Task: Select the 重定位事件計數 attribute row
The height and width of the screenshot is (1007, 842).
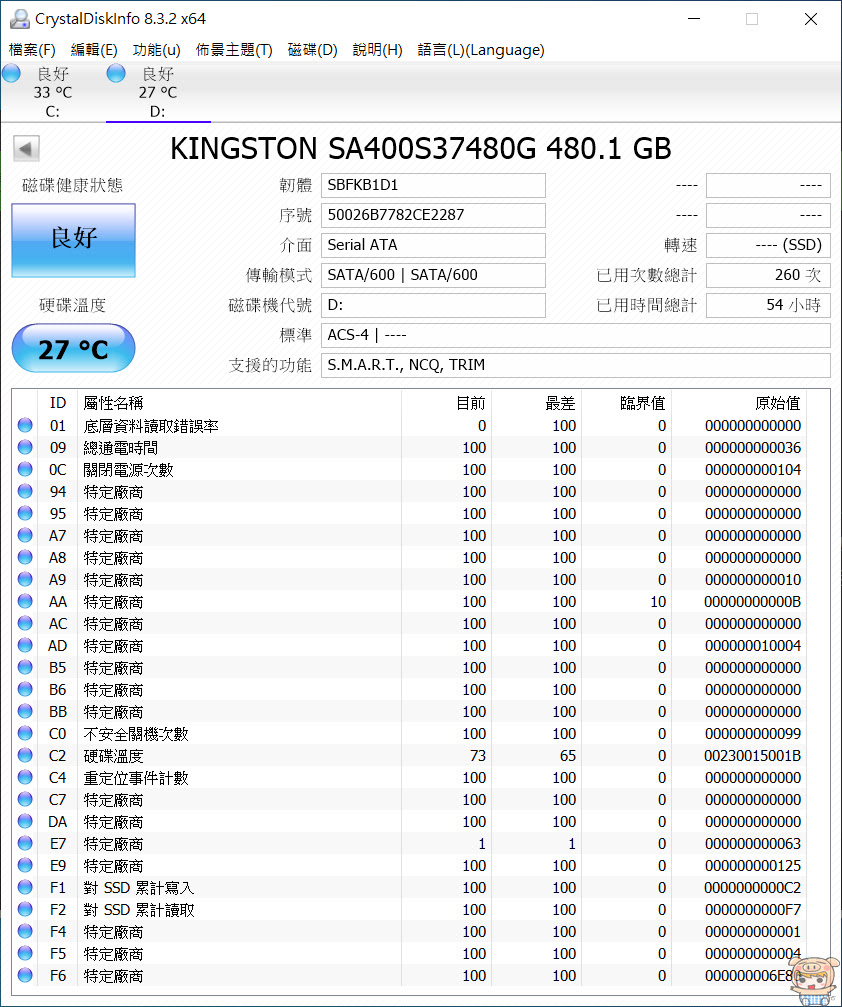Action: pos(409,777)
